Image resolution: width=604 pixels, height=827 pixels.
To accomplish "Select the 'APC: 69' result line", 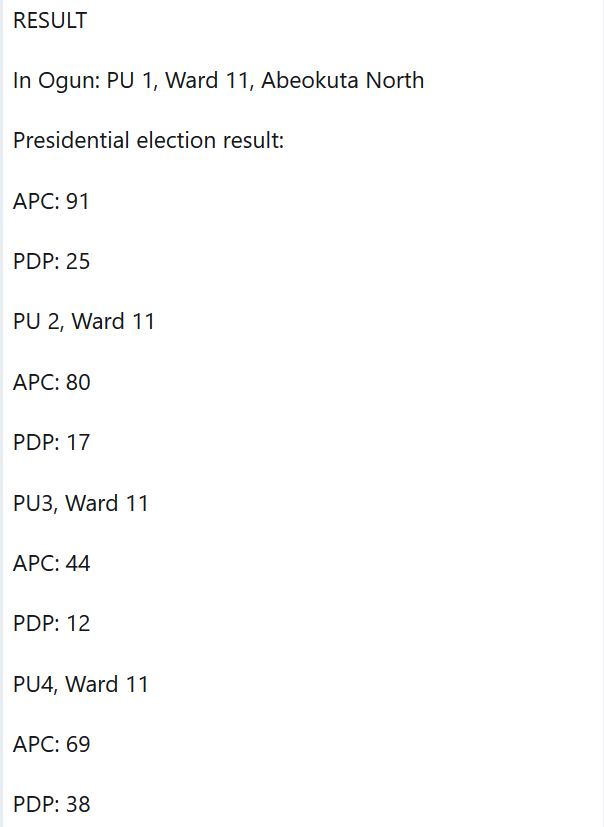I will coord(51,744).
